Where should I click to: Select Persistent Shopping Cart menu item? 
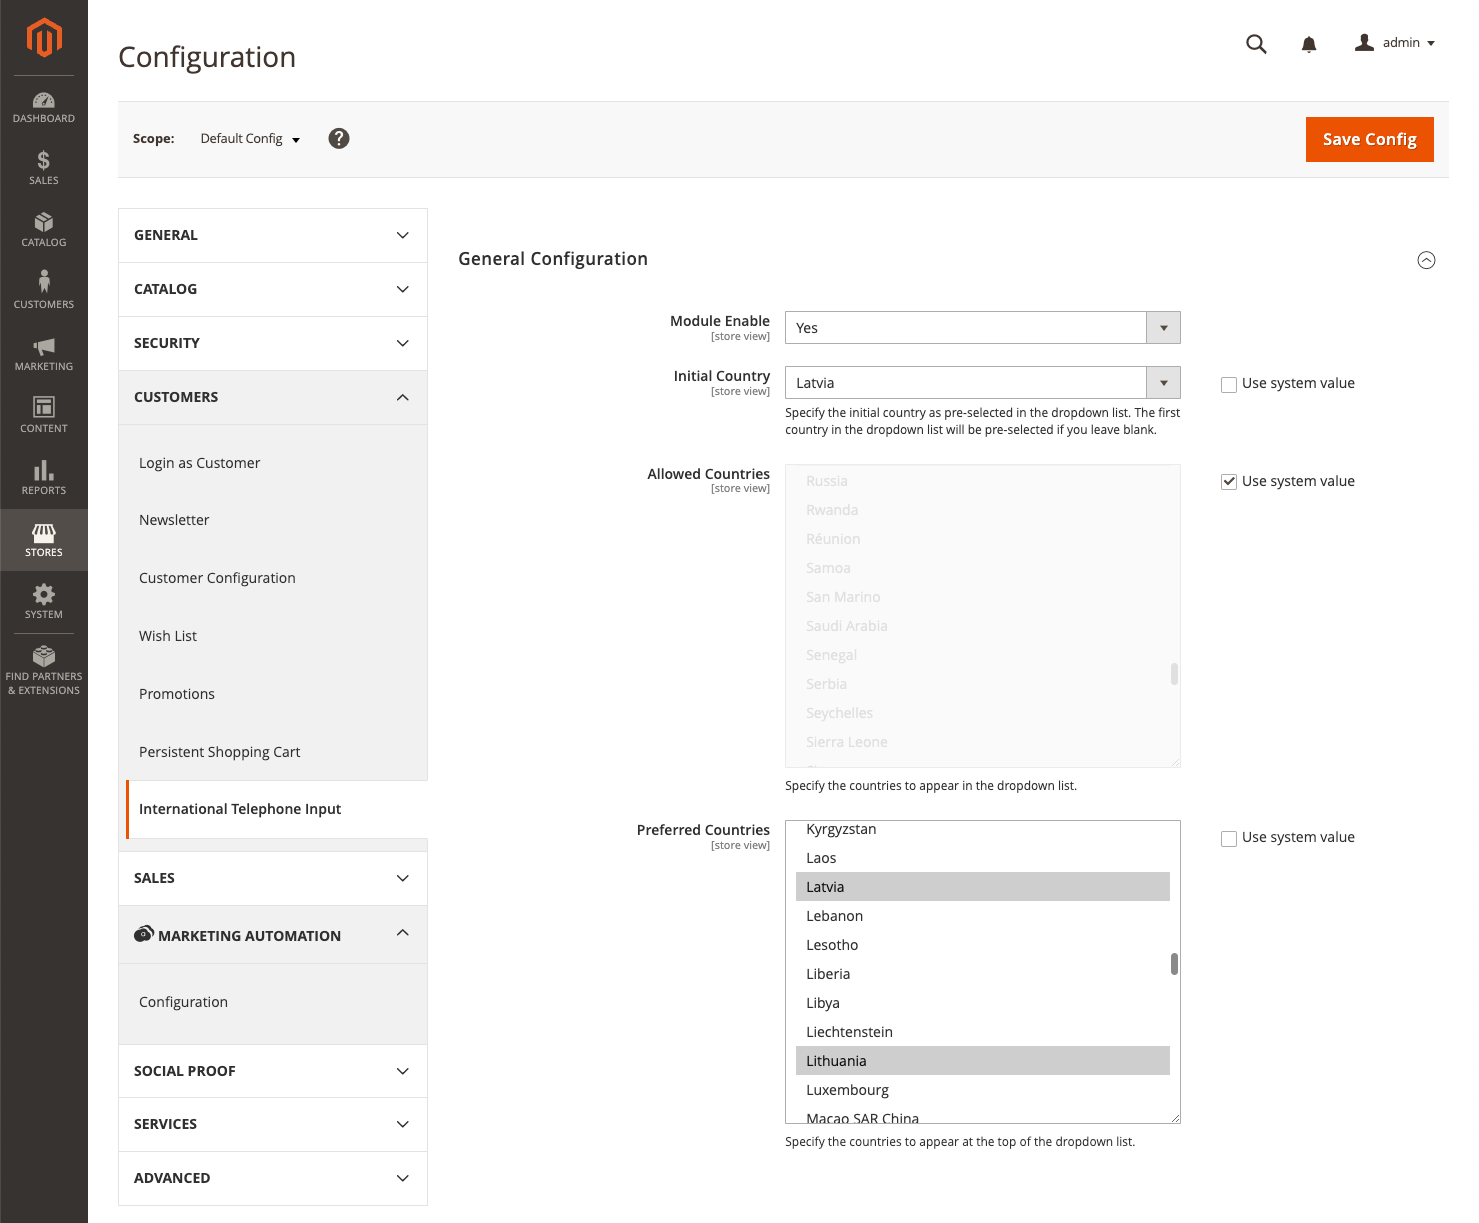pos(219,752)
